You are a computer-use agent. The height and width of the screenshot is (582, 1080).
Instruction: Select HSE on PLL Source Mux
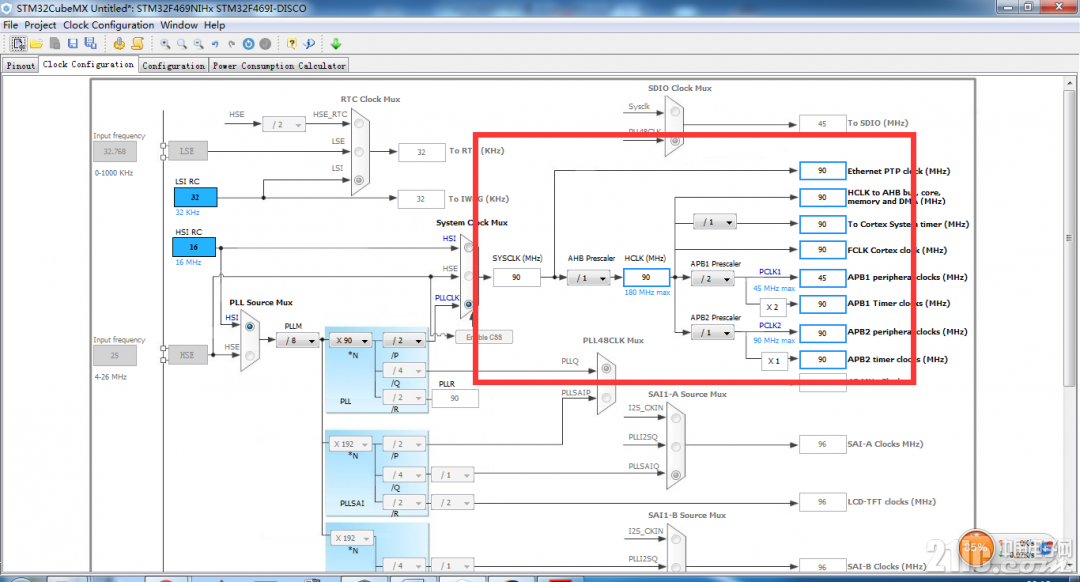pyautogui.click(x=249, y=355)
